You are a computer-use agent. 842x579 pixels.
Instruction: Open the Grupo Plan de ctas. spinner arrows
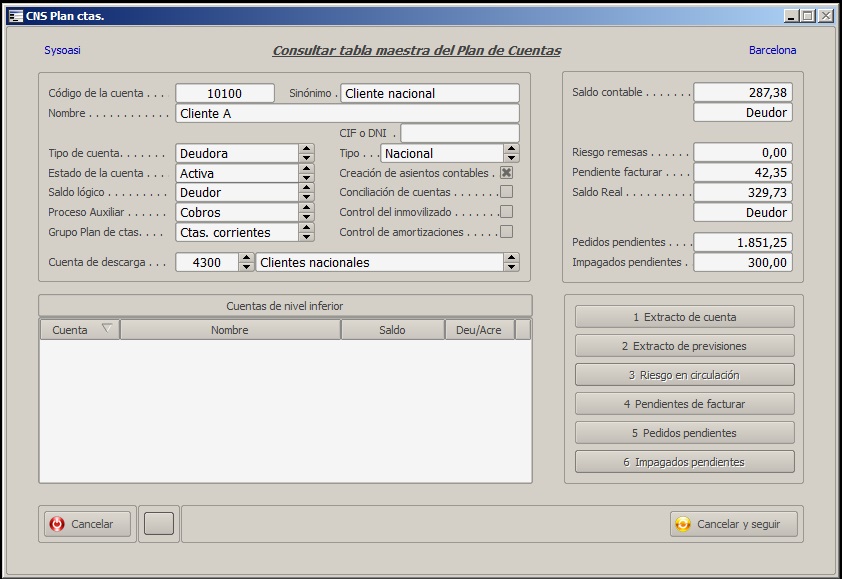[x=307, y=232]
